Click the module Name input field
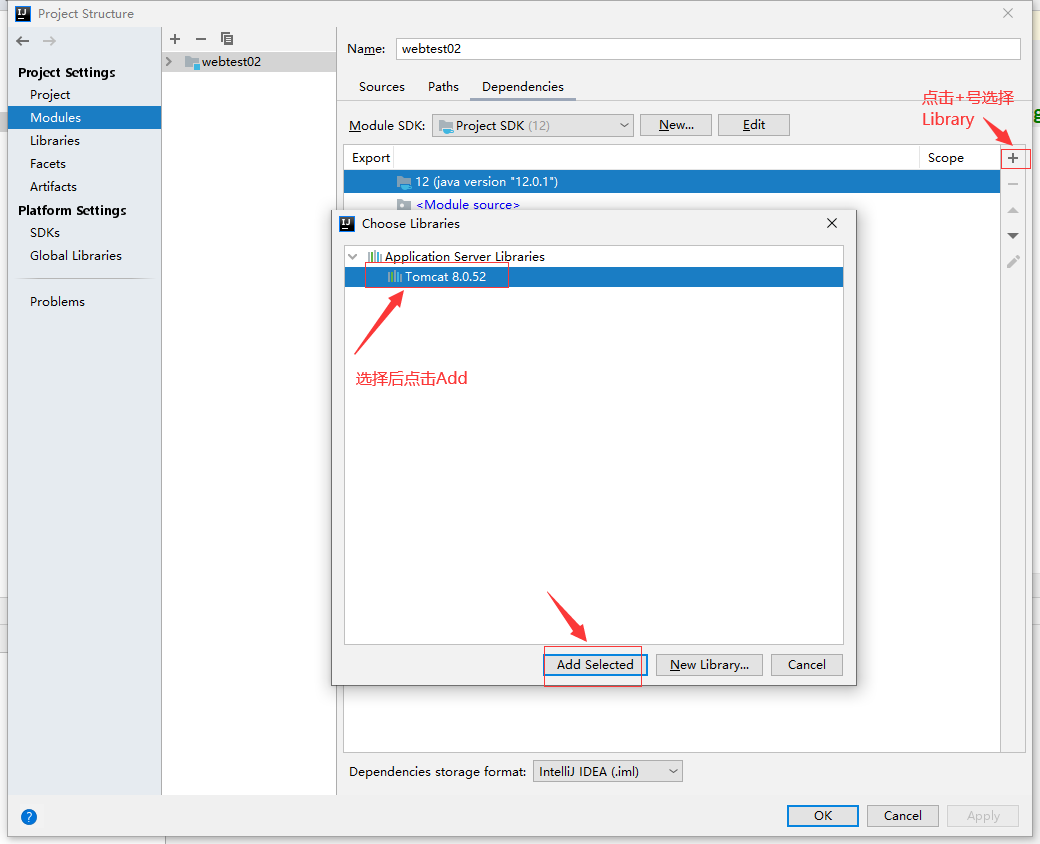This screenshot has height=844, width=1040. [x=708, y=49]
